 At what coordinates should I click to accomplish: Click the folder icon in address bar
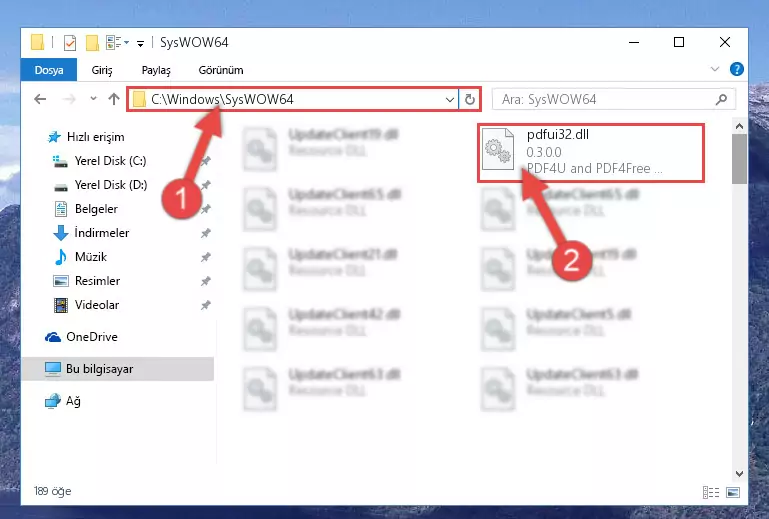(x=140, y=99)
